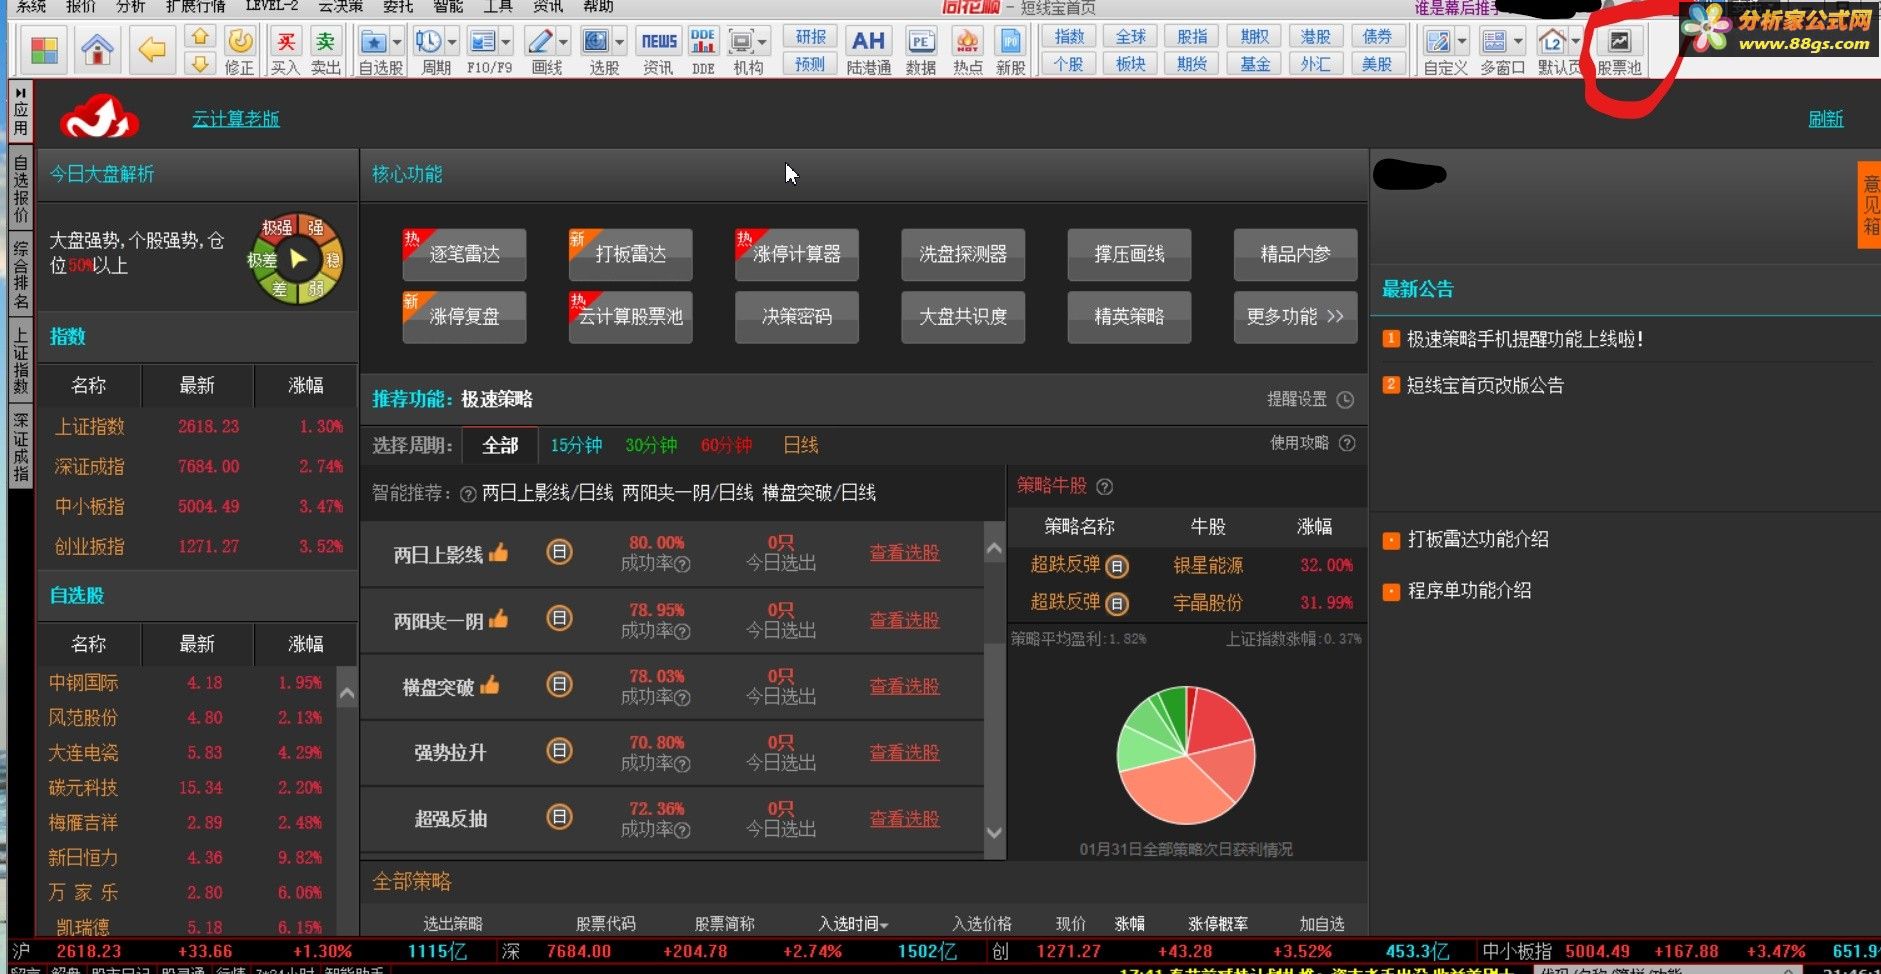Expand the 画线 dropdown arrow
Image resolution: width=1881 pixels, height=974 pixels.
pos(563,42)
